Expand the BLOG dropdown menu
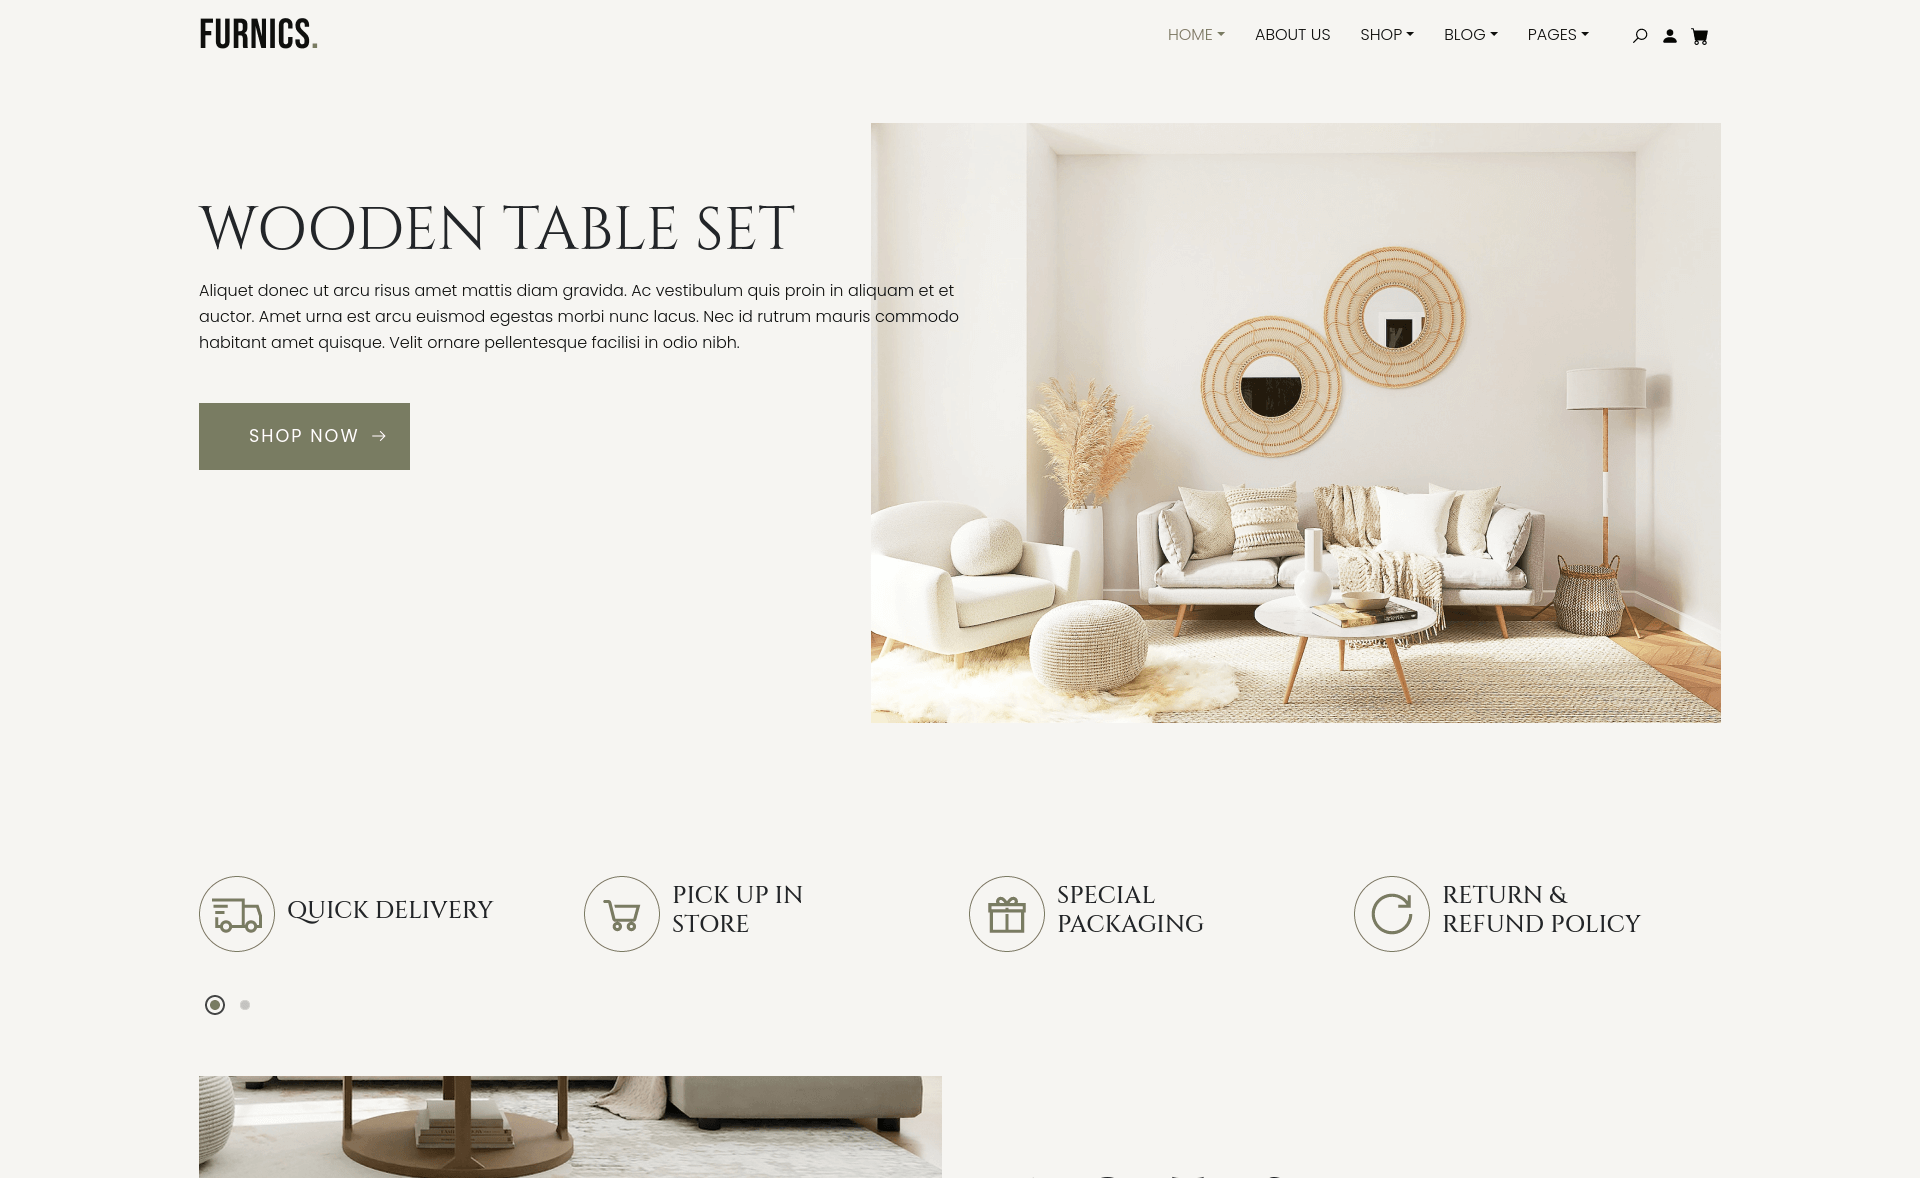Screen dimensions: 1920x1178 tap(1470, 34)
